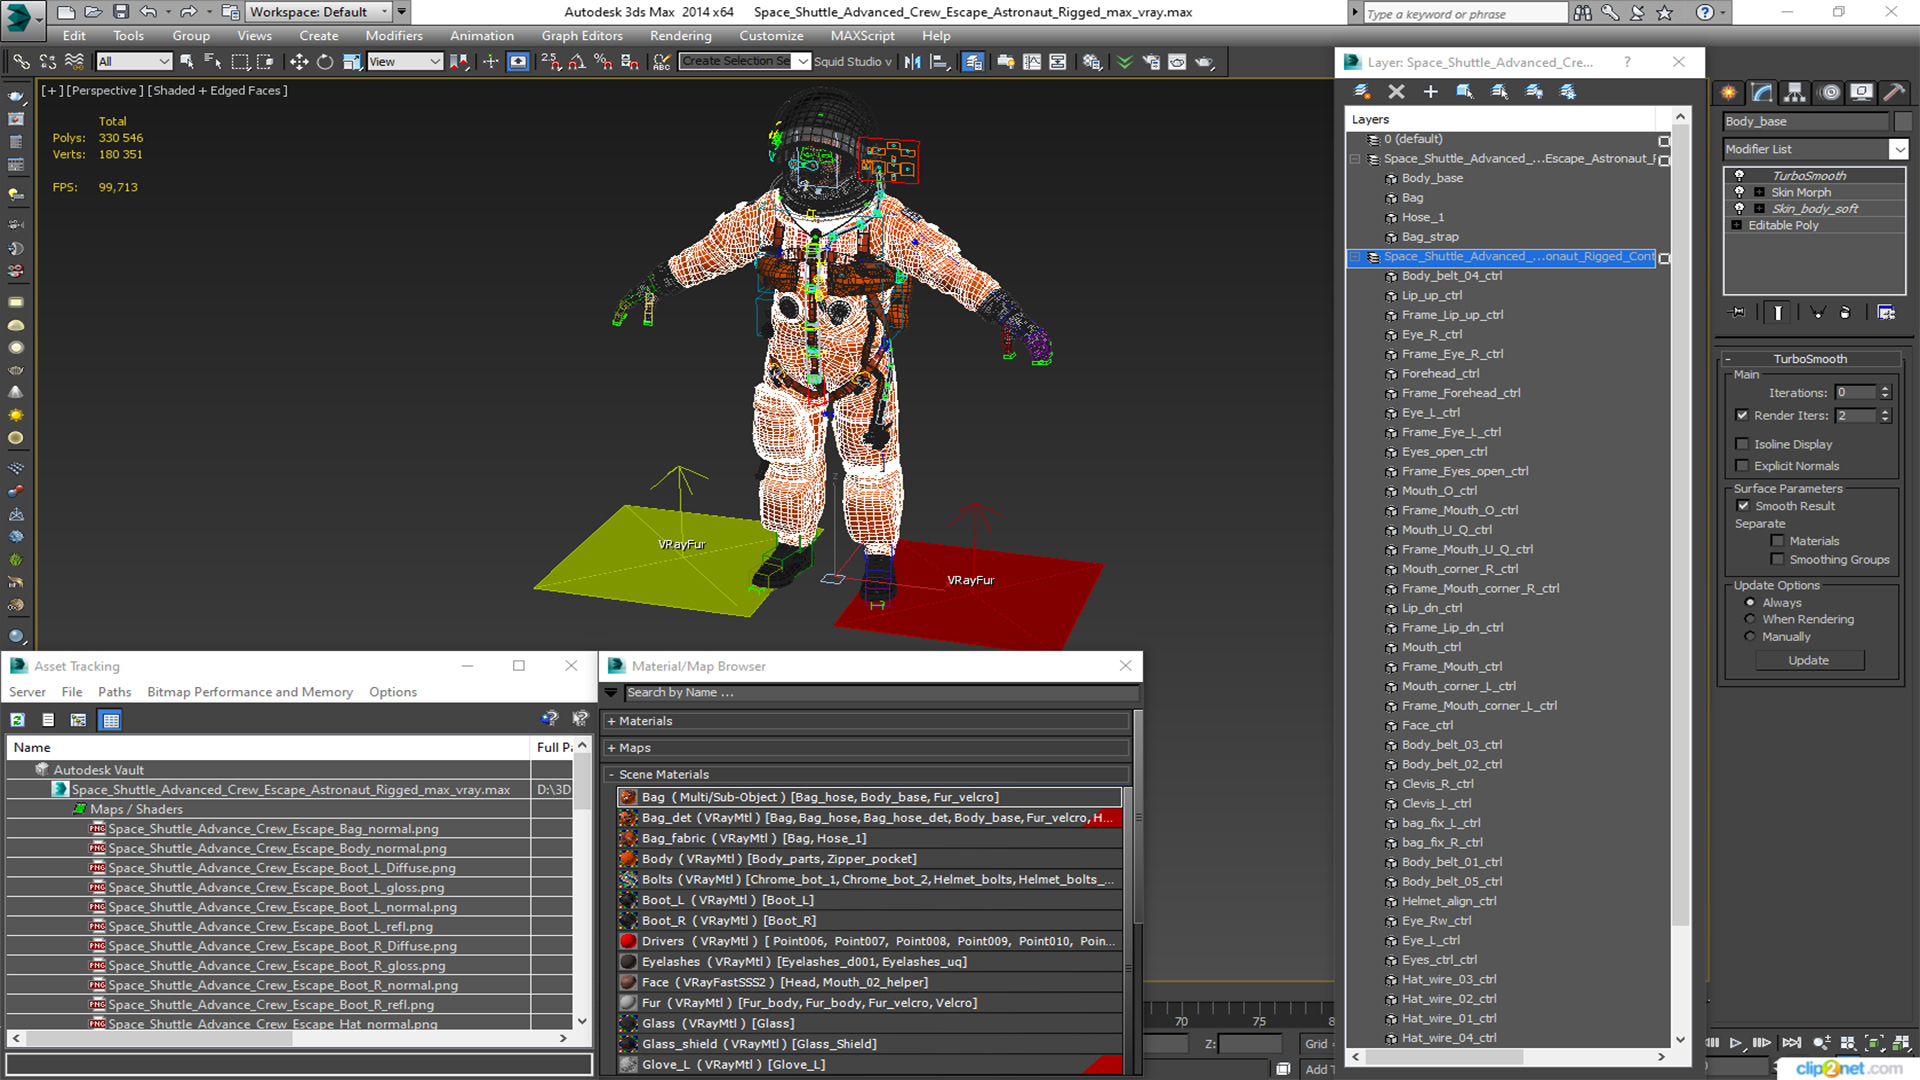1920x1080 pixels.
Task: Click the Iterations spinner up arrow
Action: point(1885,389)
